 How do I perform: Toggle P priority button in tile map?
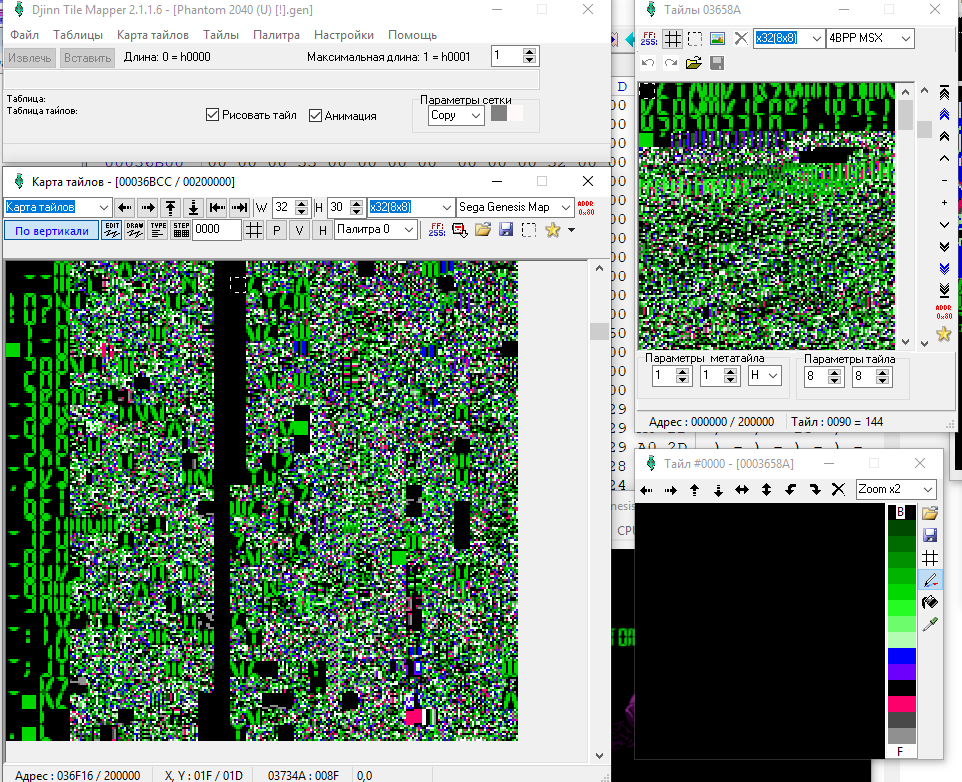[x=277, y=231]
